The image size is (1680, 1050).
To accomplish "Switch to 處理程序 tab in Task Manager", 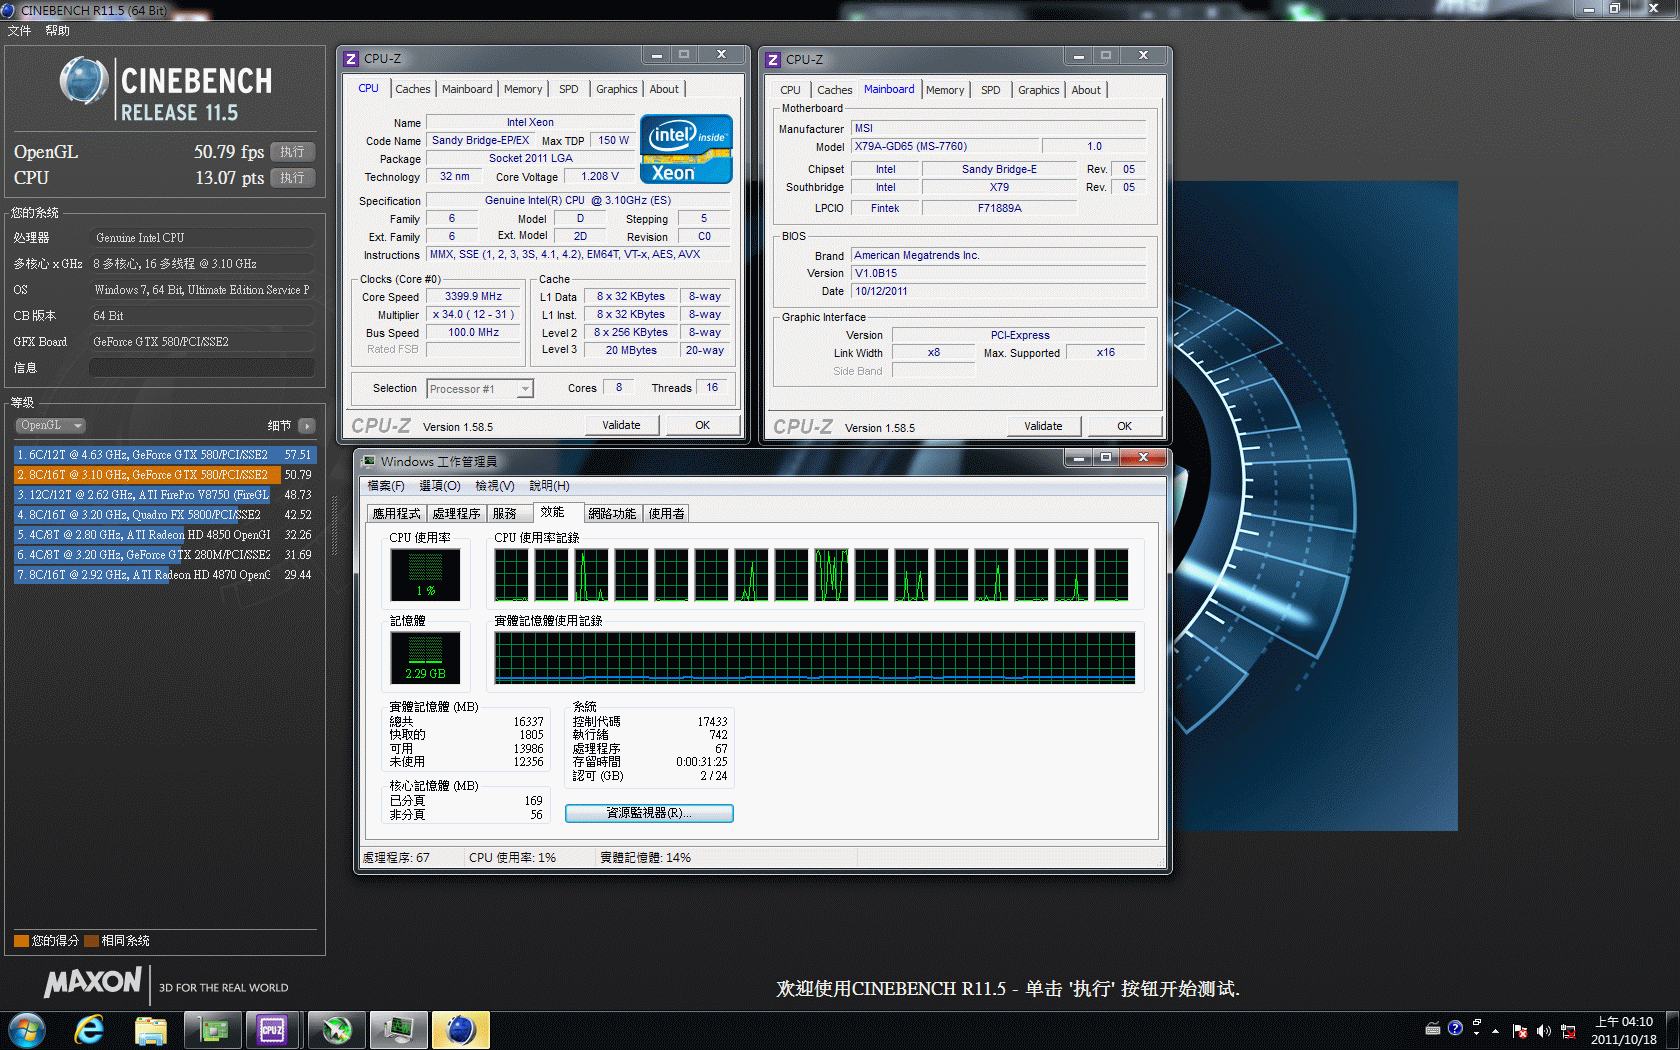I will click(457, 514).
